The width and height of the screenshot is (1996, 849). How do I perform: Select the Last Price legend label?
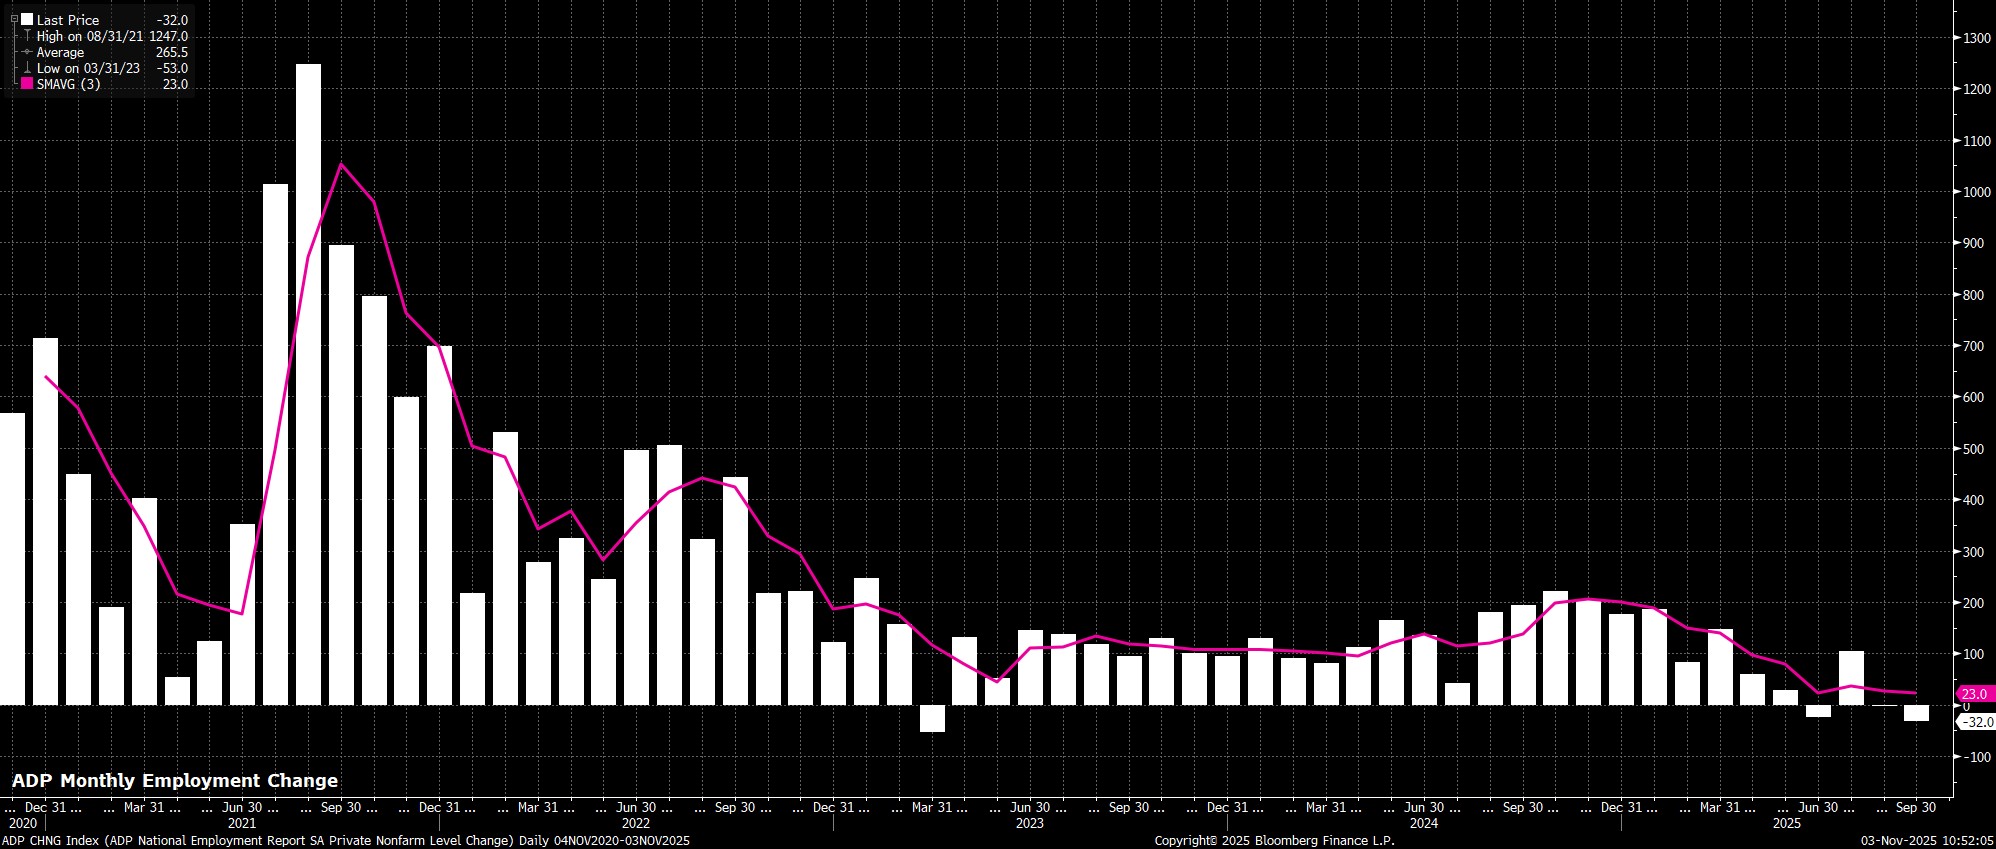coord(68,20)
